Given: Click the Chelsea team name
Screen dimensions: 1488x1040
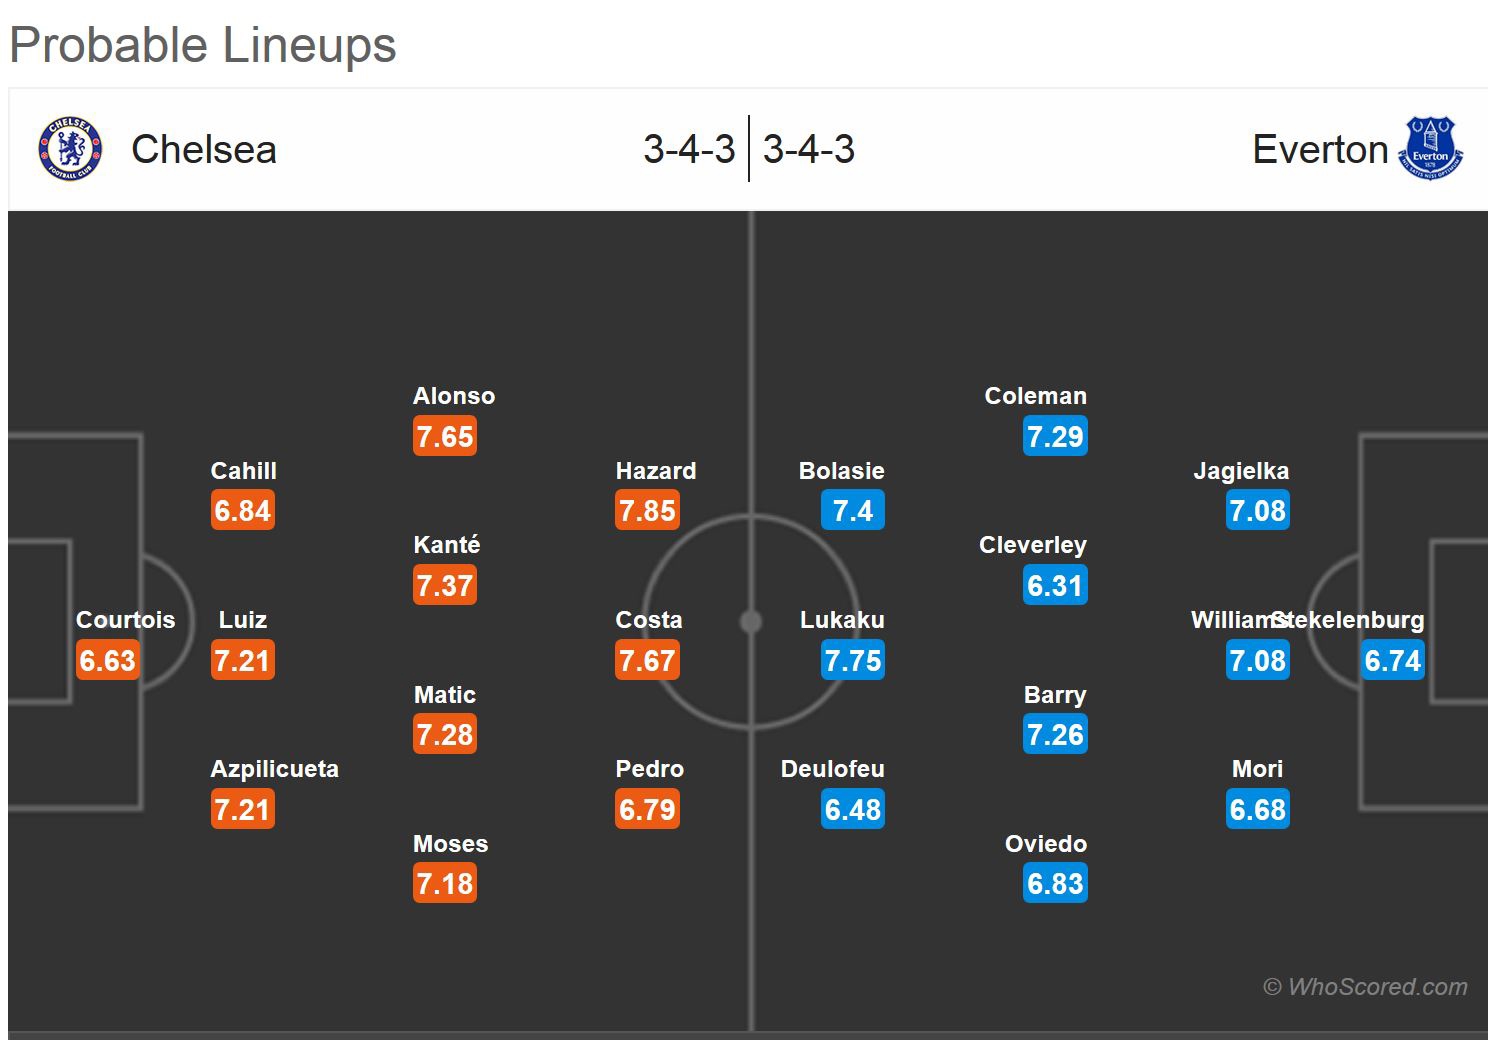Looking at the screenshot, I should click(204, 150).
